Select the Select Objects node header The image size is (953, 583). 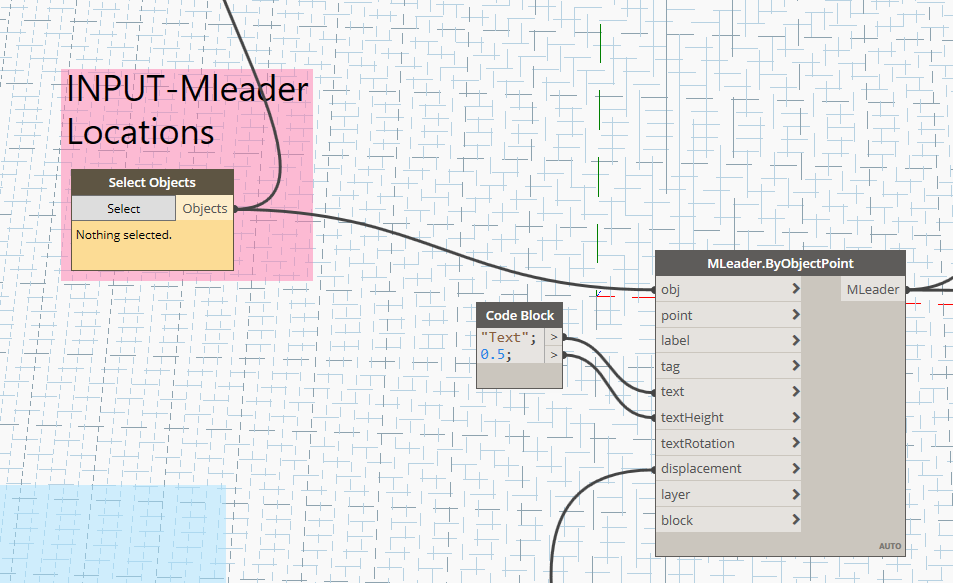tap(152, 182)
